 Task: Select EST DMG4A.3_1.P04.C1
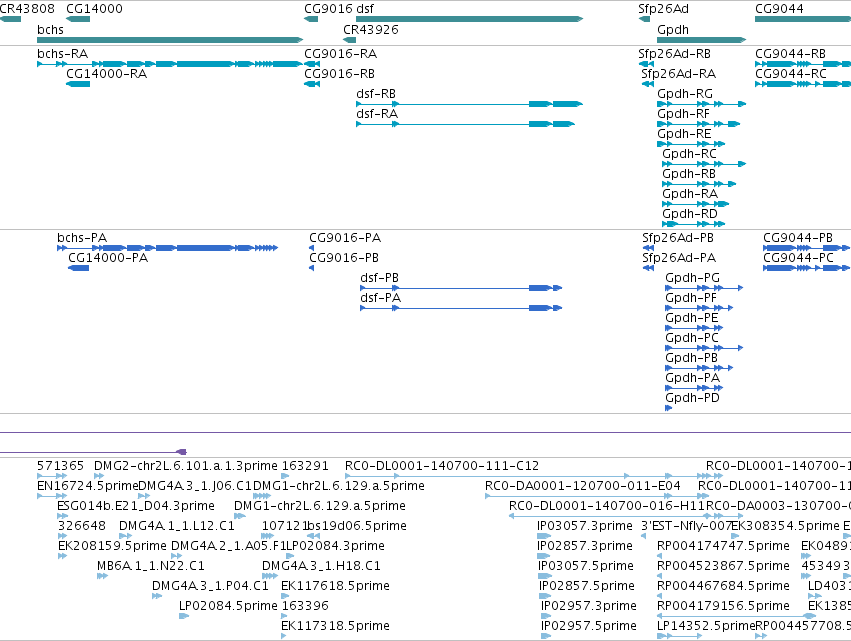click(157, 596)
